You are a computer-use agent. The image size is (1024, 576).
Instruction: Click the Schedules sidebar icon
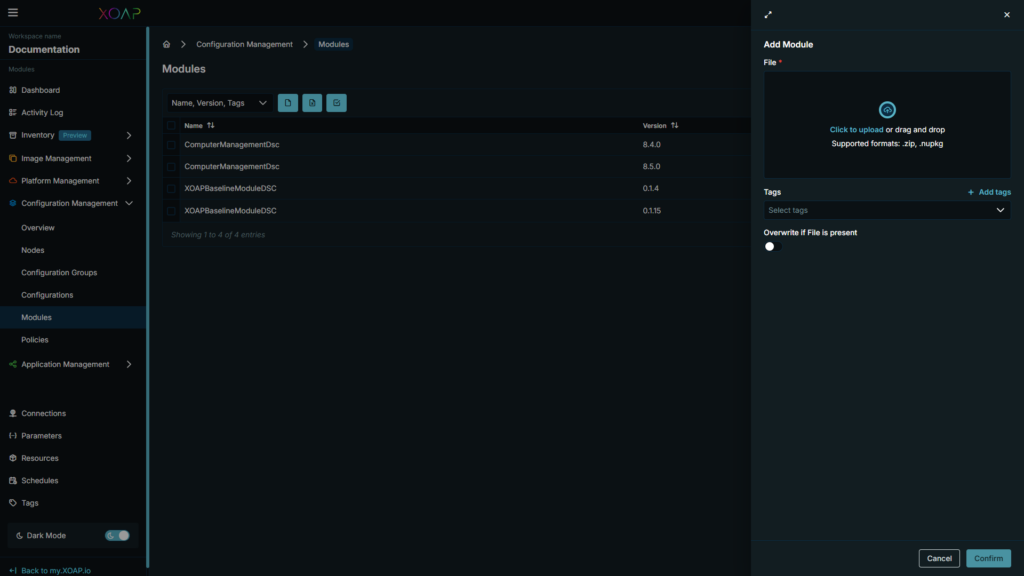pyautogui.click(x=12, y=481)
